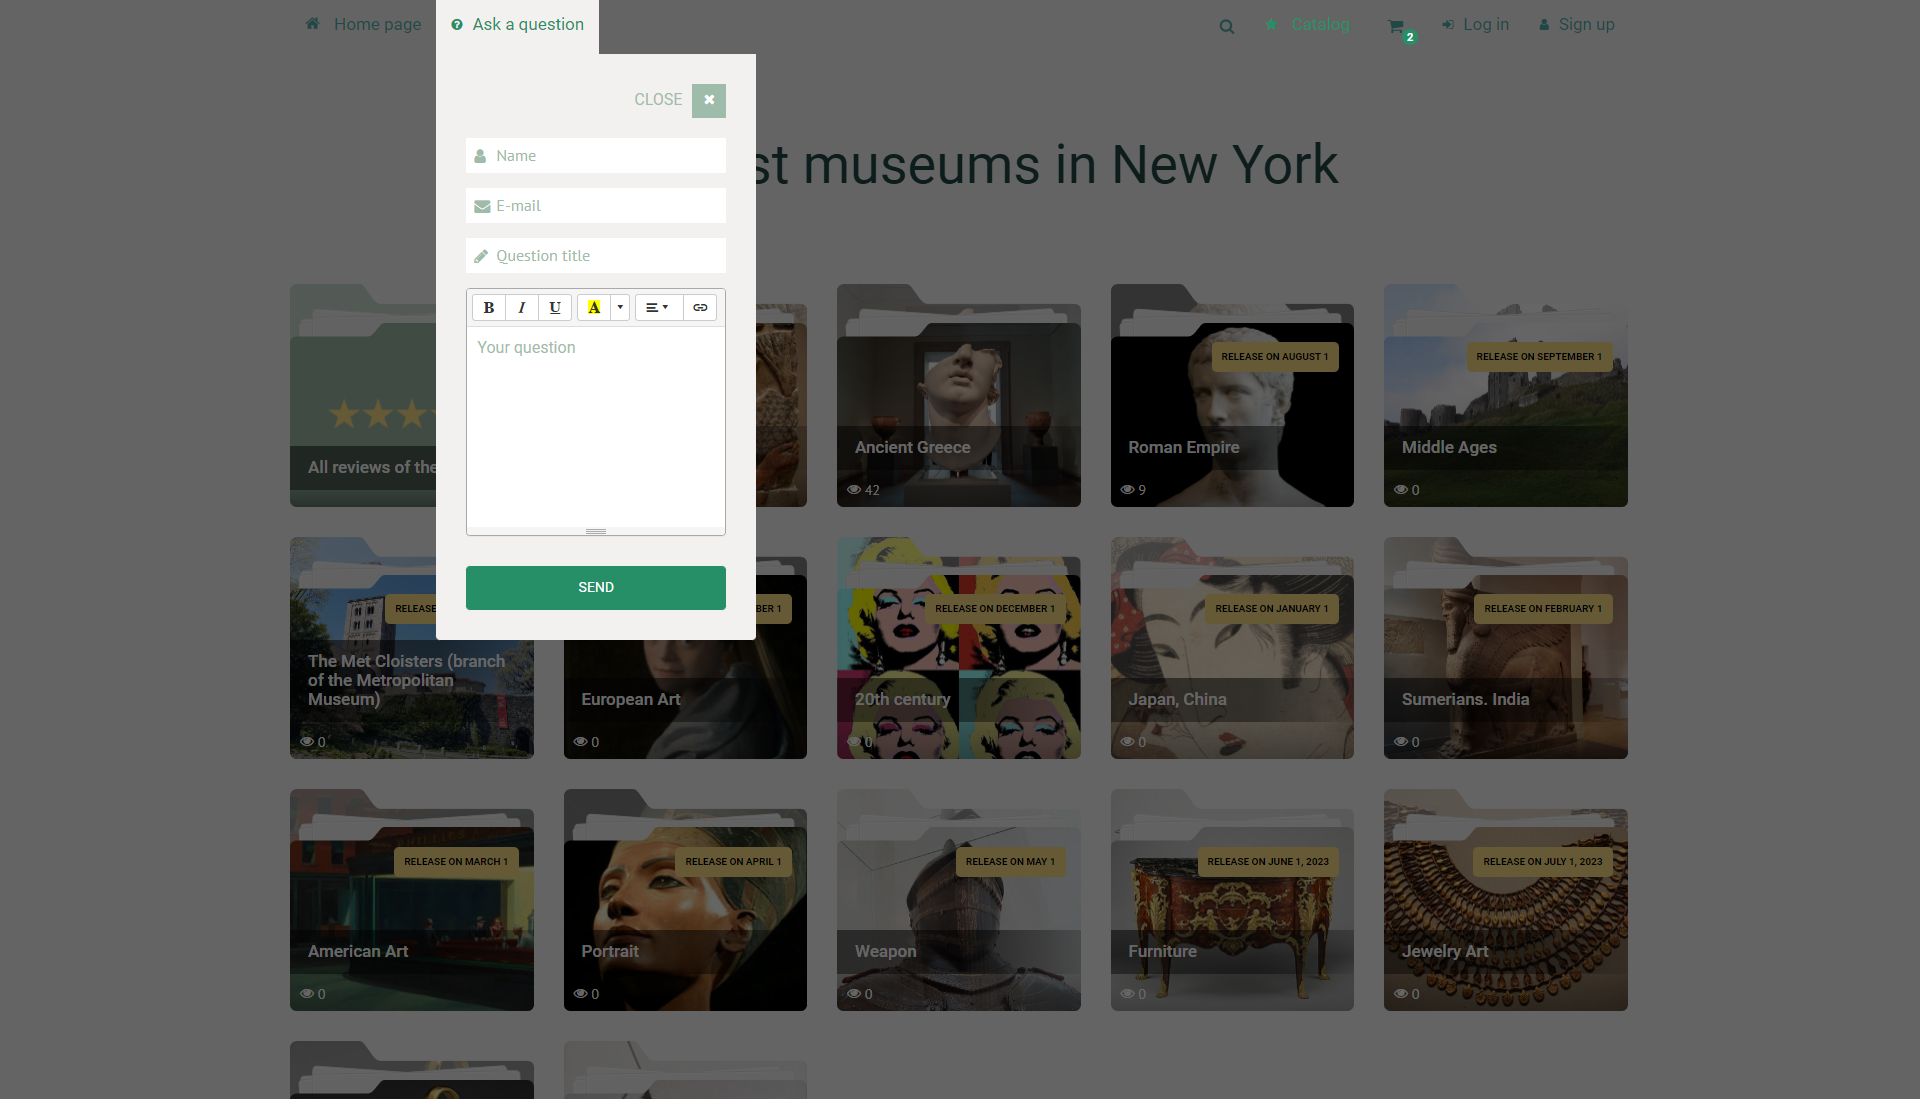
Task: Open paragraph alignment dropdown
Action: click(x=658, y=308)
